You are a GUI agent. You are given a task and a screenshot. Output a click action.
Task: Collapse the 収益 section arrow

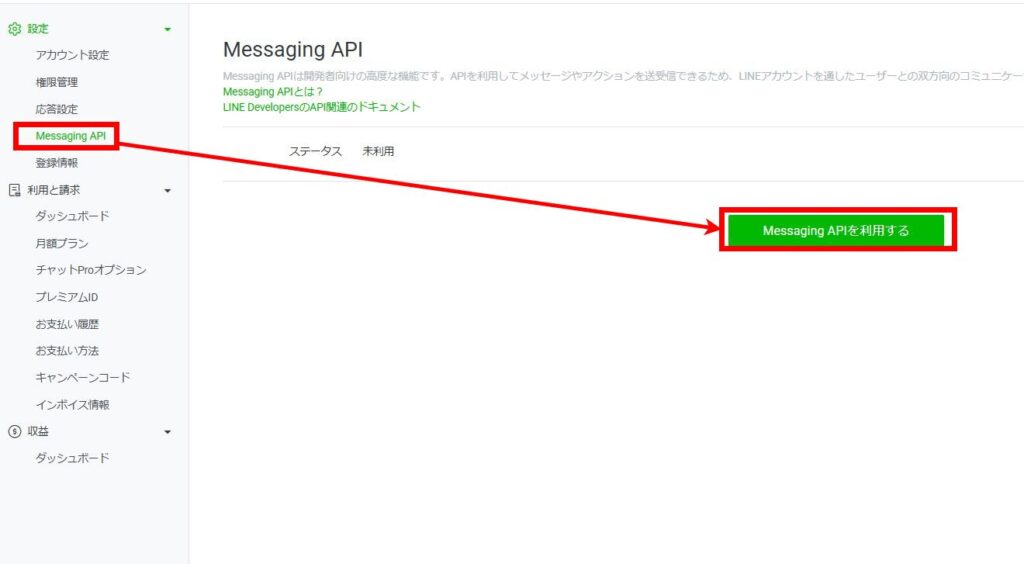[168, 432]
